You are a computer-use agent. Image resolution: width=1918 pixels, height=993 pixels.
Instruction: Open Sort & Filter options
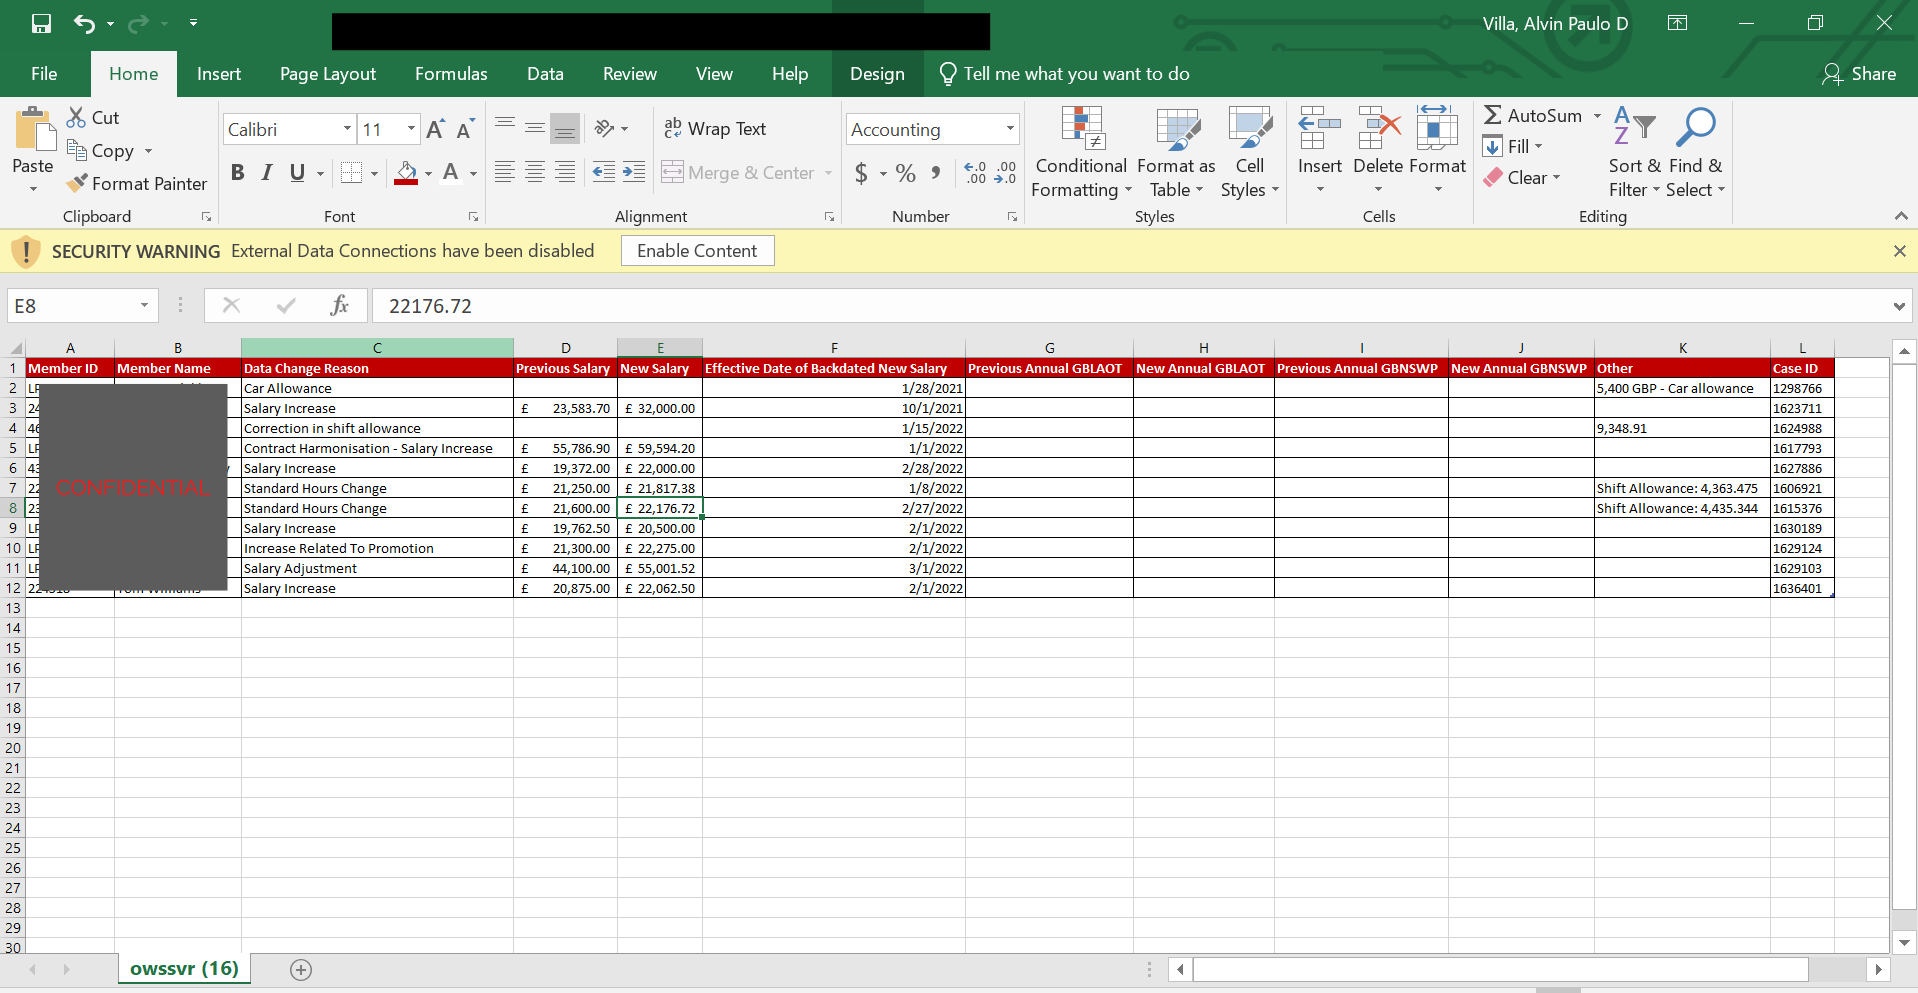tap(1634, 152)
